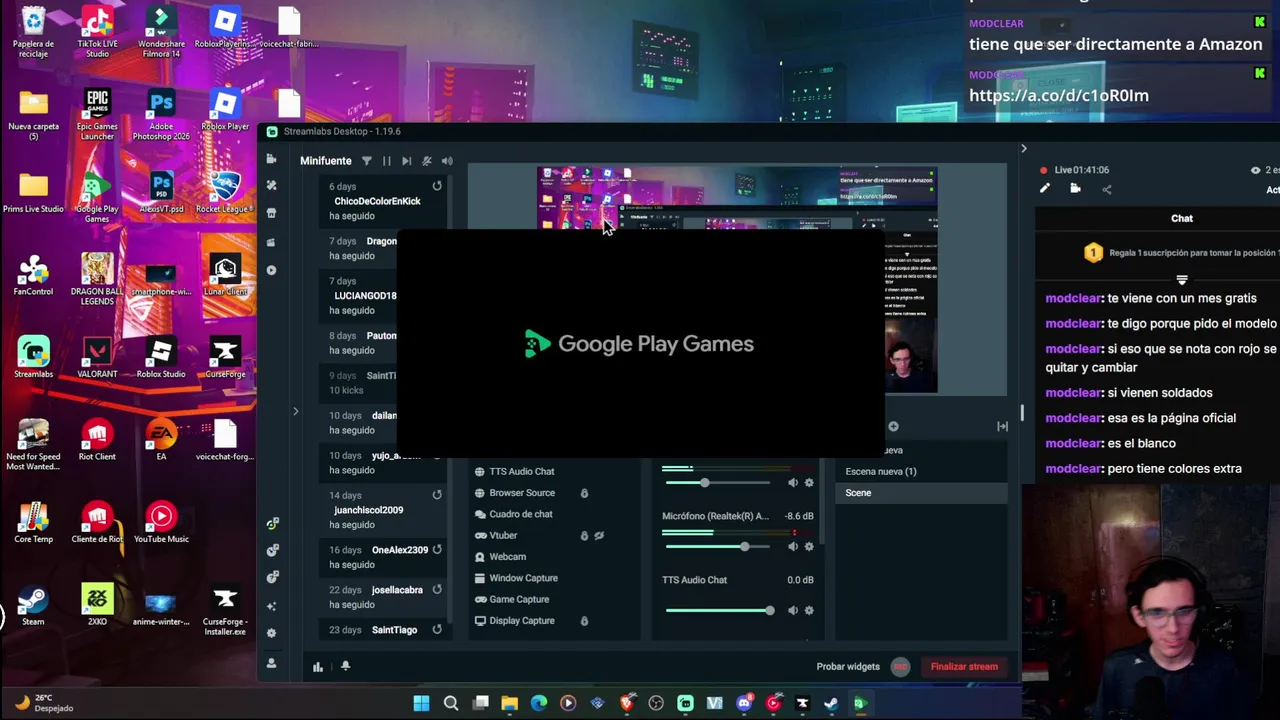Open taskbar Search icon
The image size is (1280, 720).
[451, 703]
